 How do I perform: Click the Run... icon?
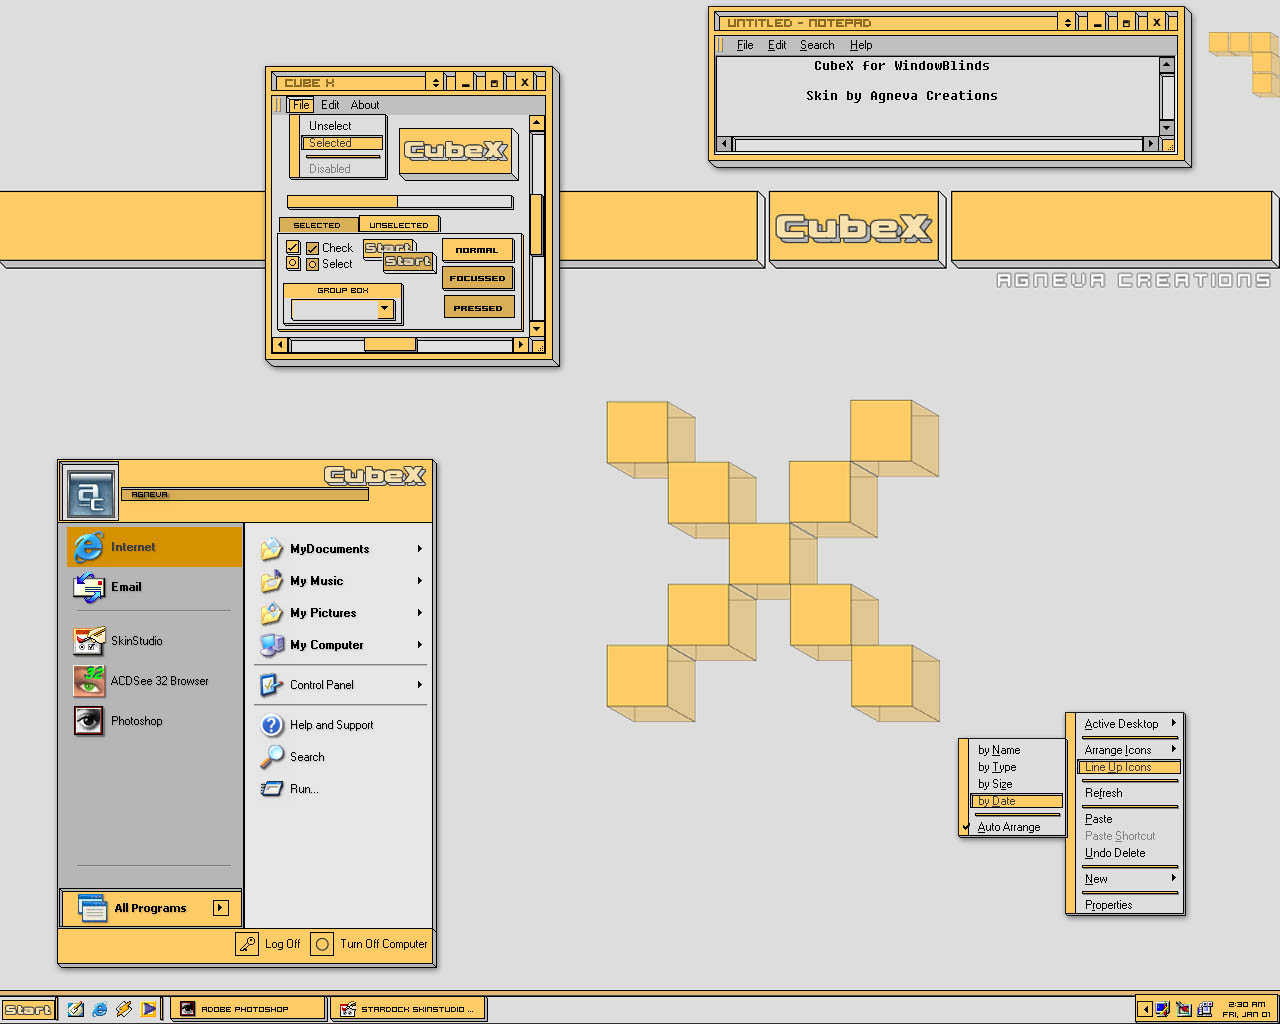click(271, 789)
